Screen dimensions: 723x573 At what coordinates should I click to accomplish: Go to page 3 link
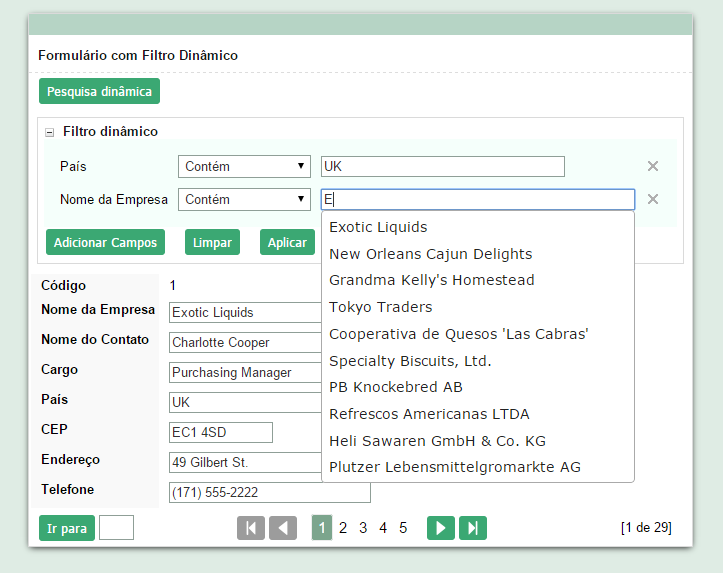(x=363, y=528)
